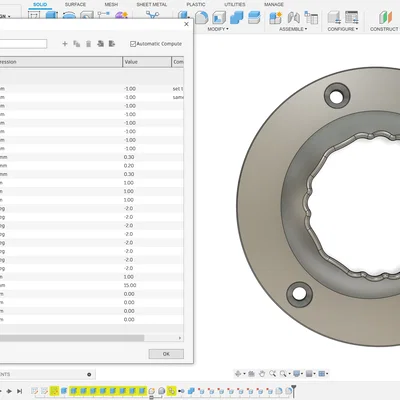The width and height of the screenshot is (400, 400).
Task: Open the Viewports dropdown arrow
Action: coord(327,374)
